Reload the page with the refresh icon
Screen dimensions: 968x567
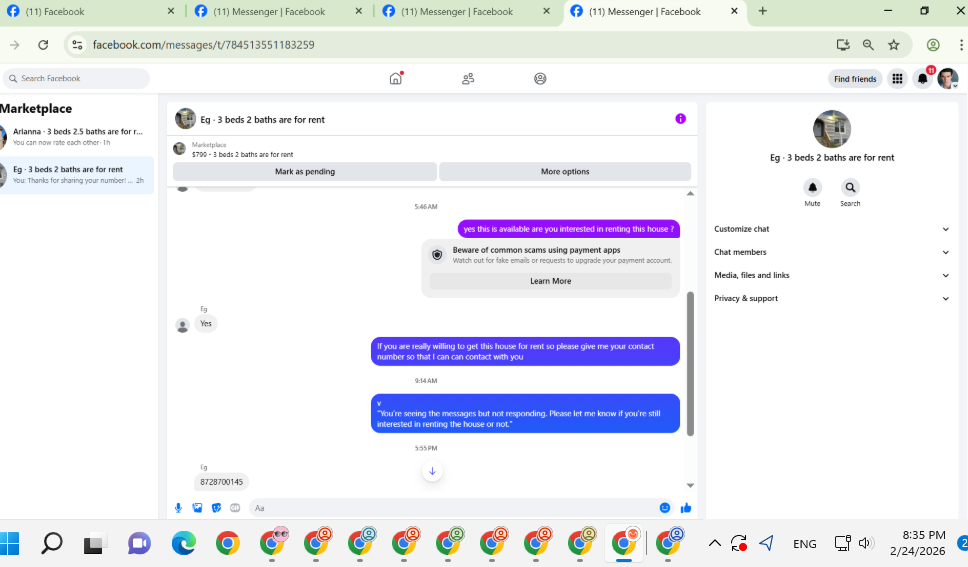point(43,44)
